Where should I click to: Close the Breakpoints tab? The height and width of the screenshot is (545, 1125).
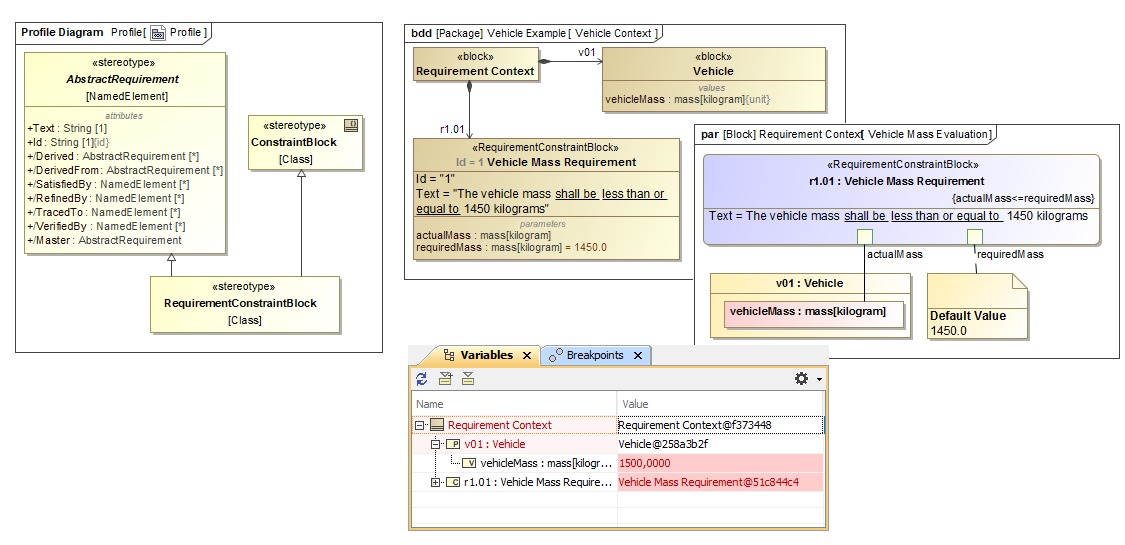click(637, 356)
